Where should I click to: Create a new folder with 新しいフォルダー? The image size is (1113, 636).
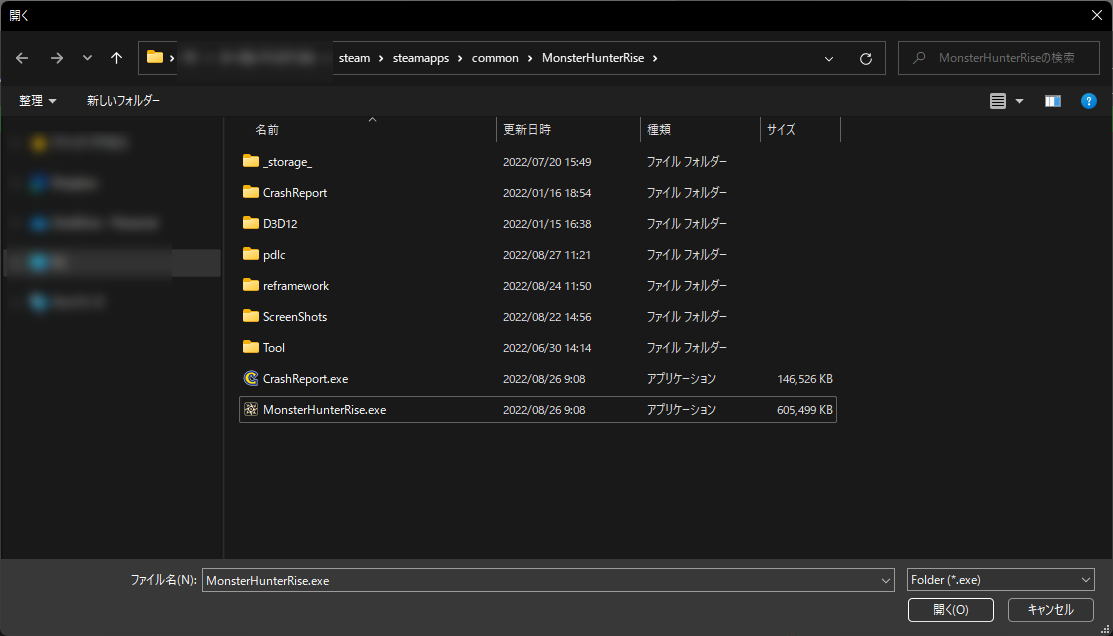tap(124, 101)
